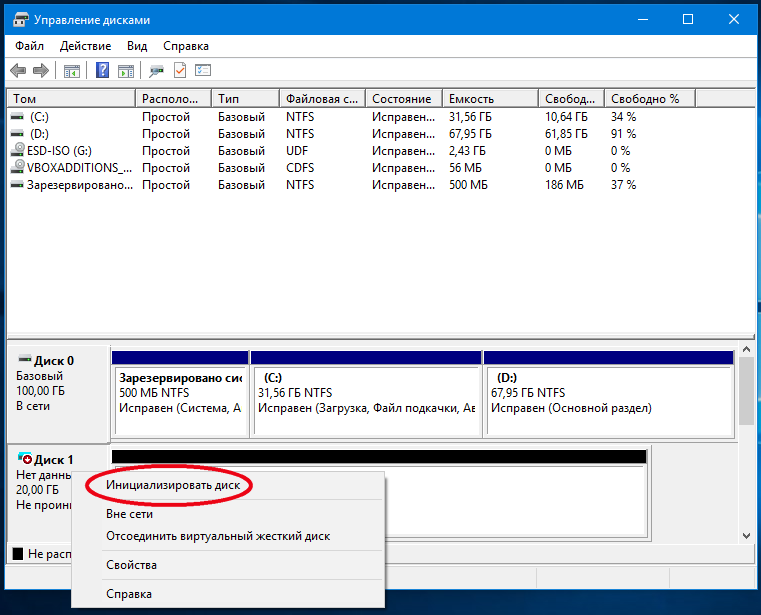761x615 pixels.
Task: Open the Вид menu
Action: pos(137,46)
